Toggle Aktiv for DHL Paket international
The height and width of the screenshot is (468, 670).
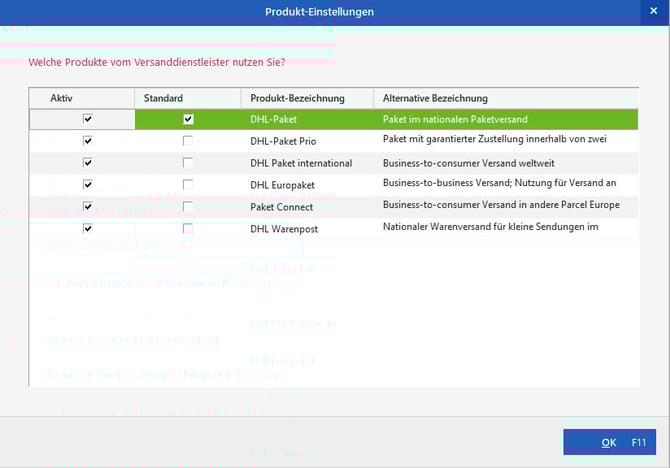[88, 163]
